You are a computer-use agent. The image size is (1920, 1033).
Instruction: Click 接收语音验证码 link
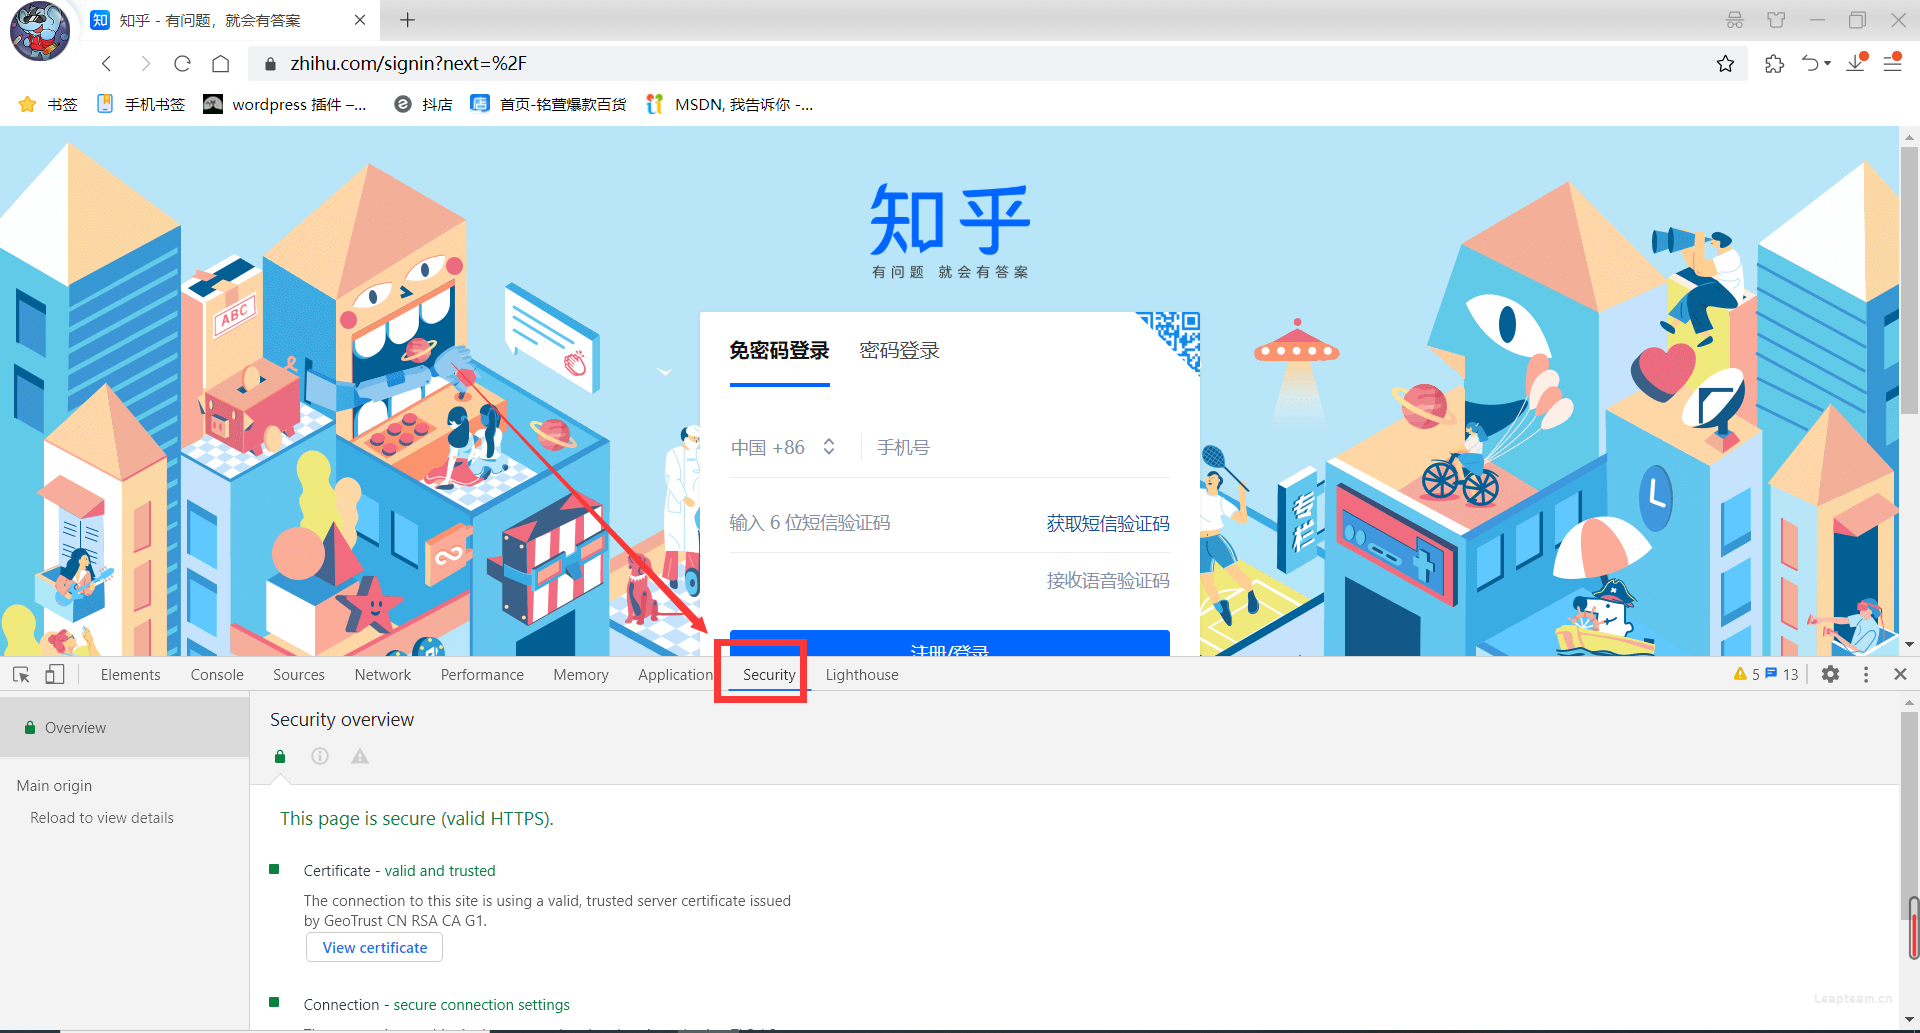[1108, 581]
